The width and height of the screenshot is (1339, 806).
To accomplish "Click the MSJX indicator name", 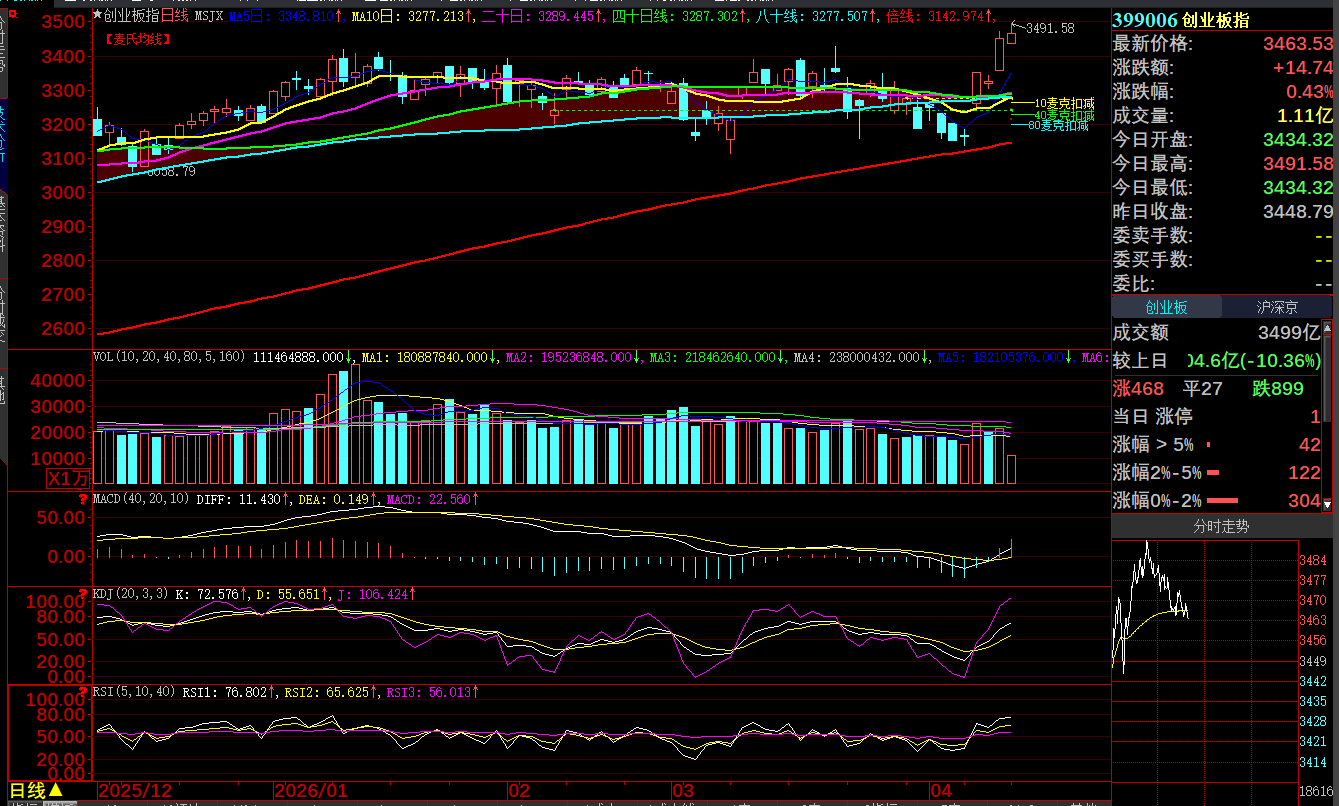I will (x=208, y=16).
